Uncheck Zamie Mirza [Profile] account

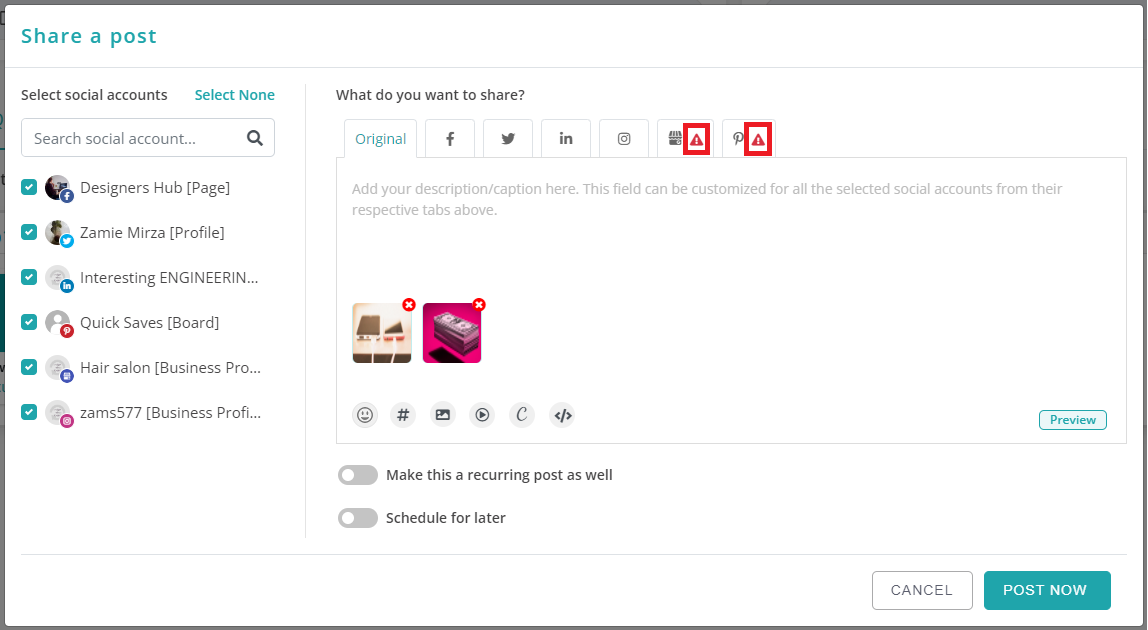coord(29,232)
